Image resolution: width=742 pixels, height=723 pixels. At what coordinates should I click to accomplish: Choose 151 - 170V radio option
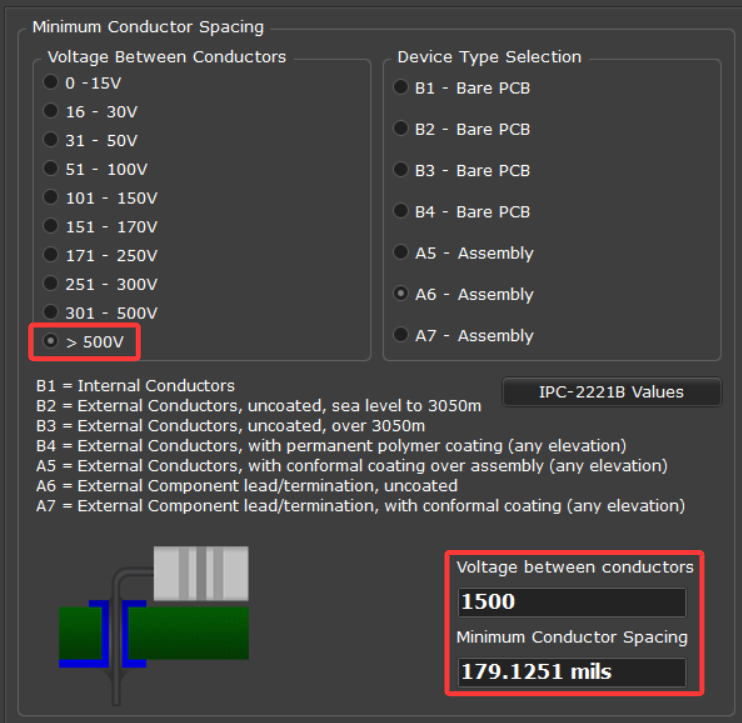click(x=100, y=227)
